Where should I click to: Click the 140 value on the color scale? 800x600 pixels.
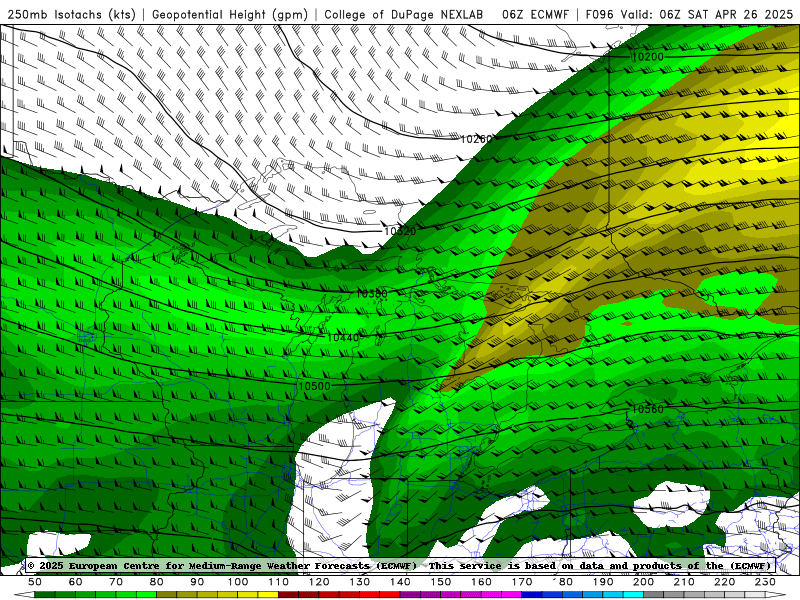tap(400, 582)
